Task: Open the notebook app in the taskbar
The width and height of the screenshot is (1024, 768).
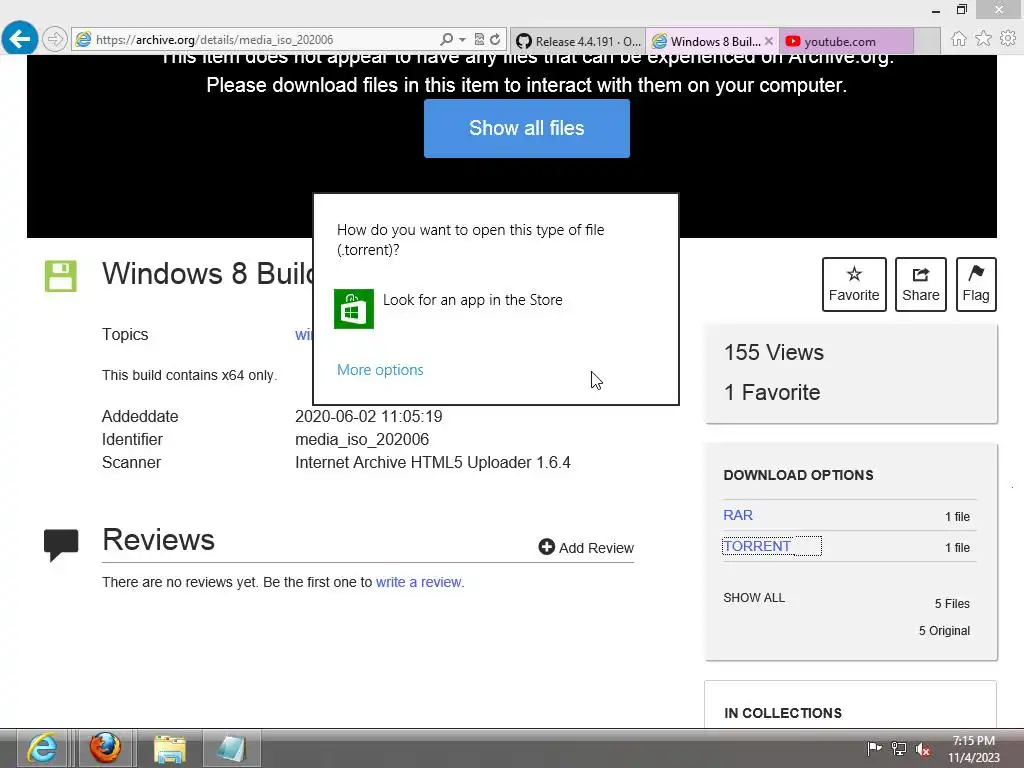Action: point(232,748)
